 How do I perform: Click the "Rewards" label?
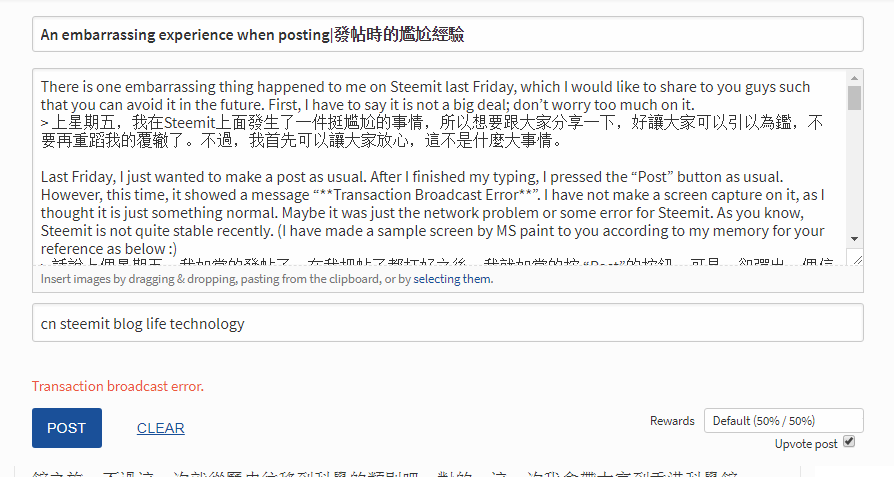[672, 421]
